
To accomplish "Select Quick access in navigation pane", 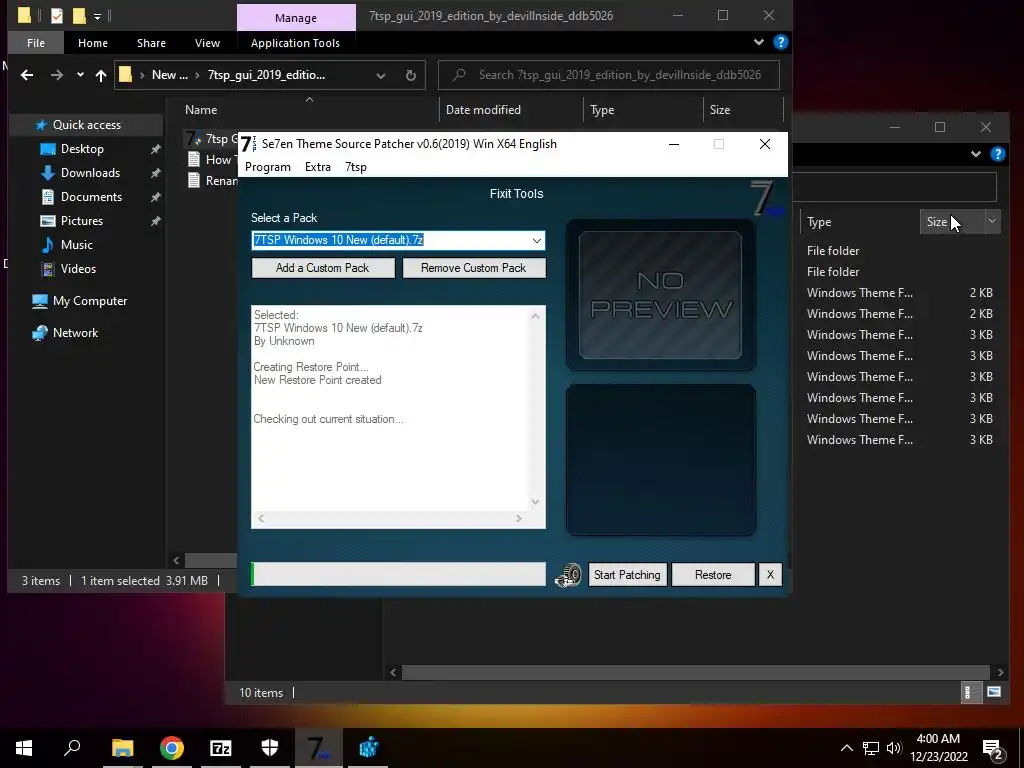I will click(86, 125).
